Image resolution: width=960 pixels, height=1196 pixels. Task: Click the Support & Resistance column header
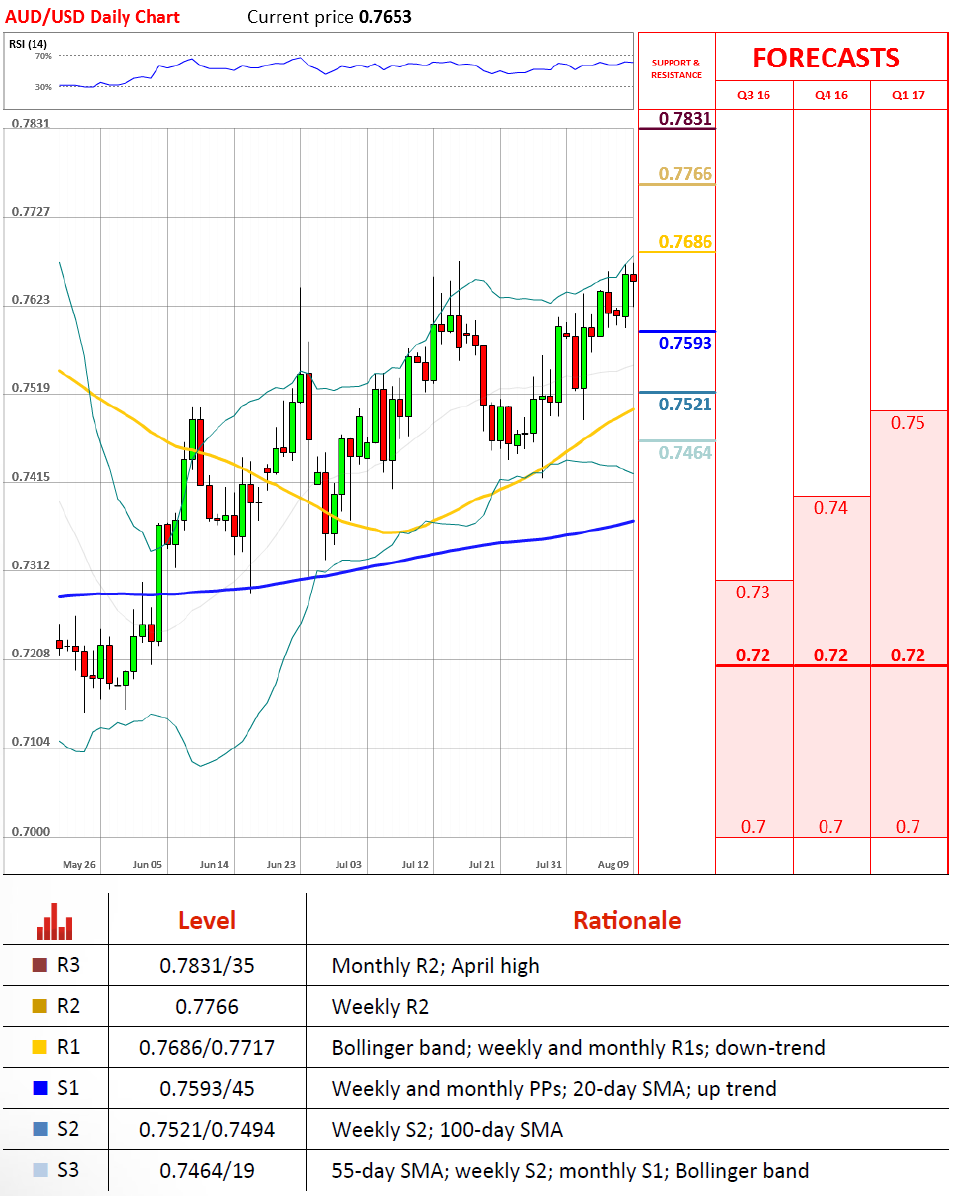(677, 69)
